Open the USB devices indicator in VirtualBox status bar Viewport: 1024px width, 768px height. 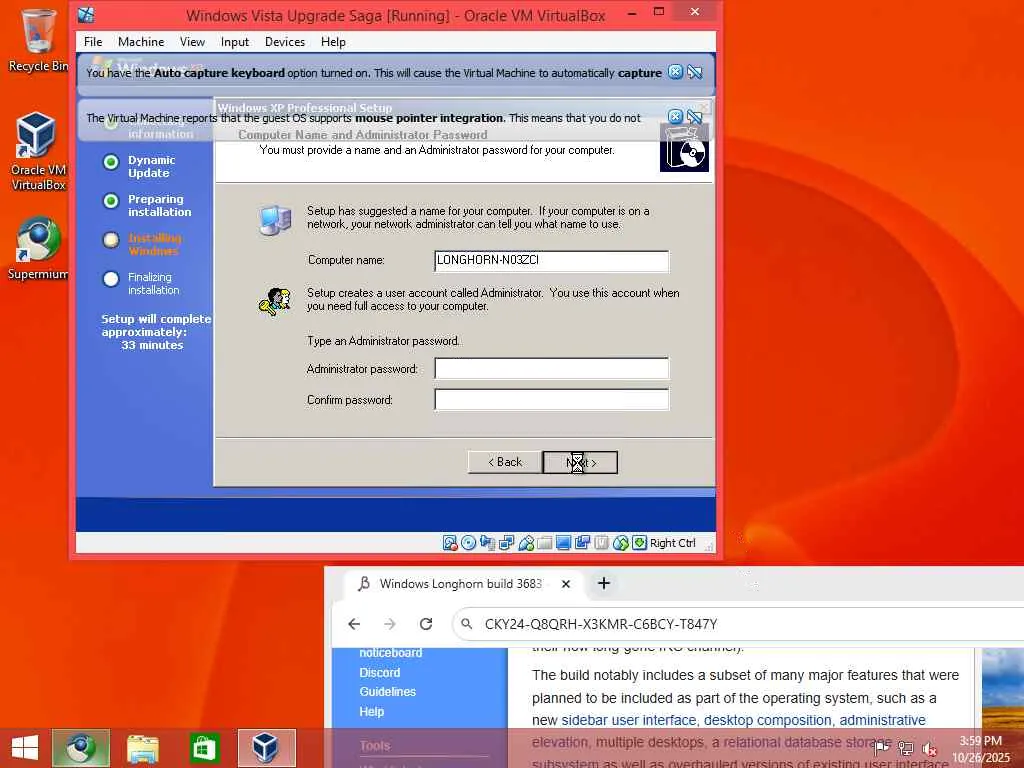[x=526, y=543]
